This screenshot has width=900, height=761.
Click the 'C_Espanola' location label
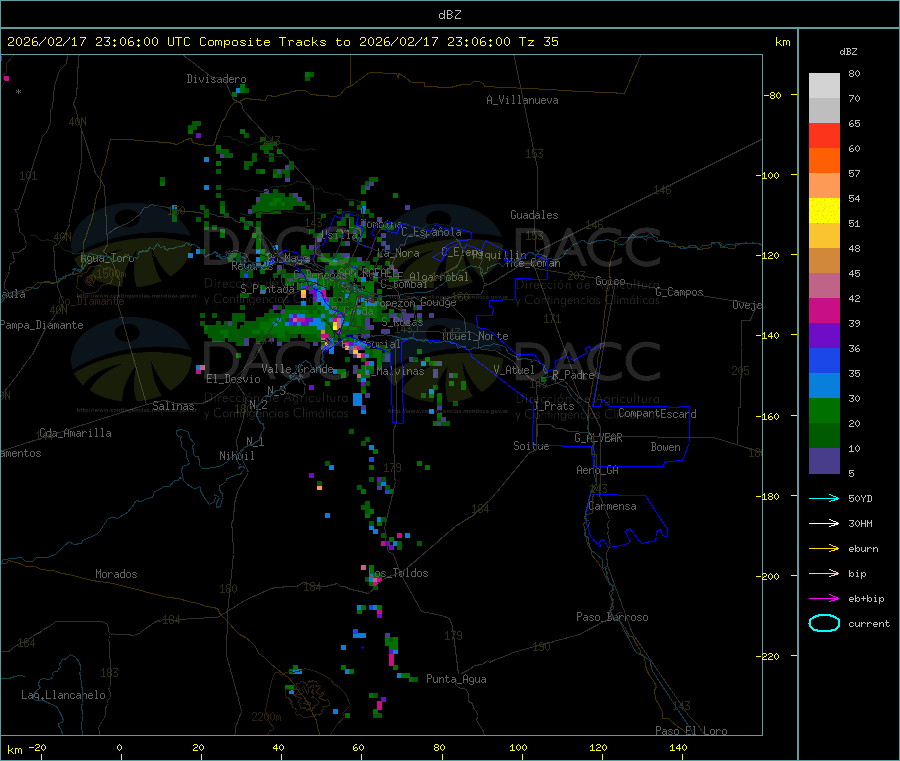coord(431,232)
